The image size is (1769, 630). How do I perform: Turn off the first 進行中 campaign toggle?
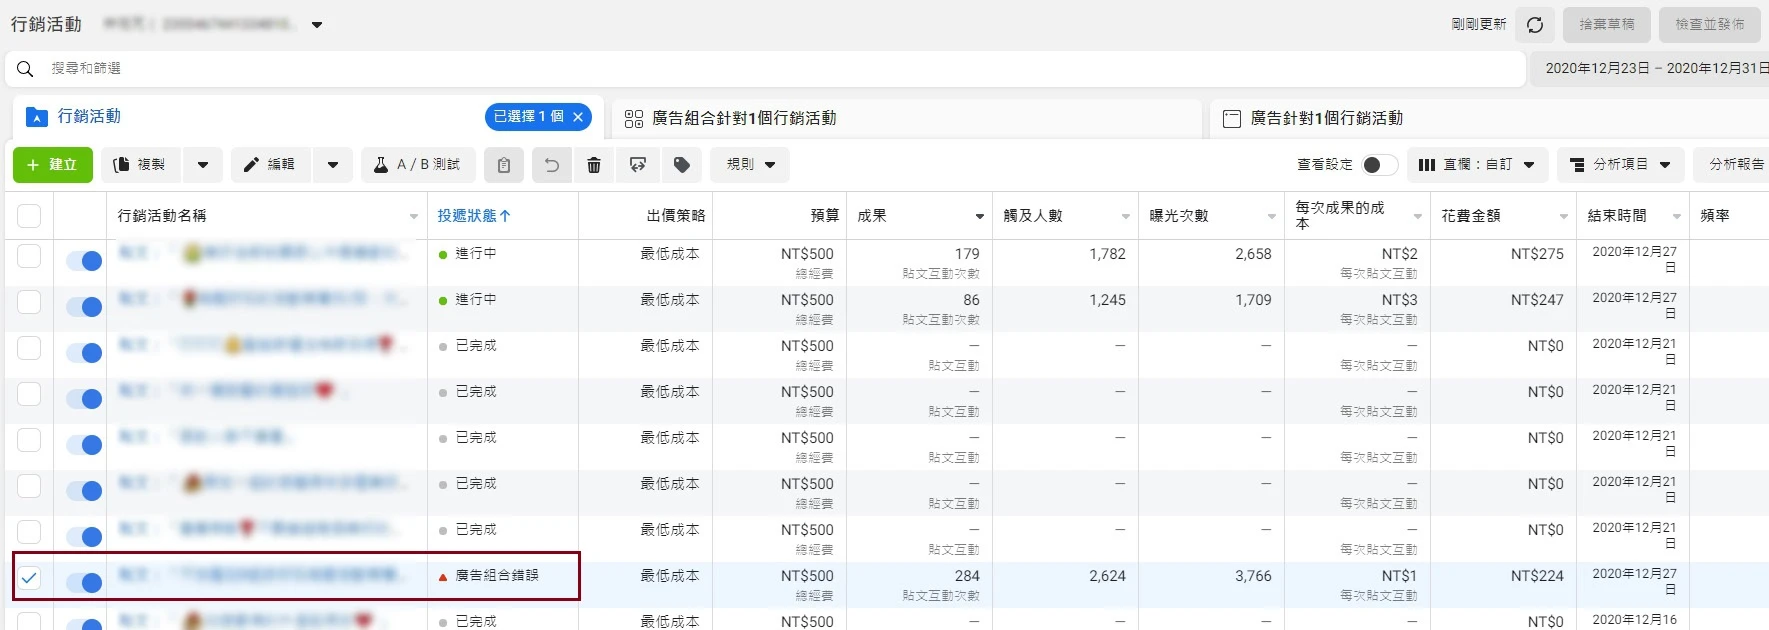point(84,261)
